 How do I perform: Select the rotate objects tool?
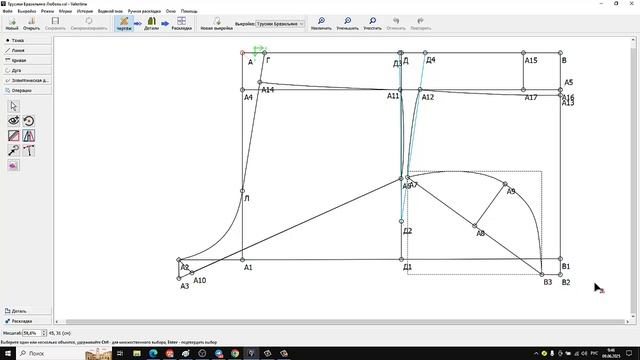tap(29, 121)
